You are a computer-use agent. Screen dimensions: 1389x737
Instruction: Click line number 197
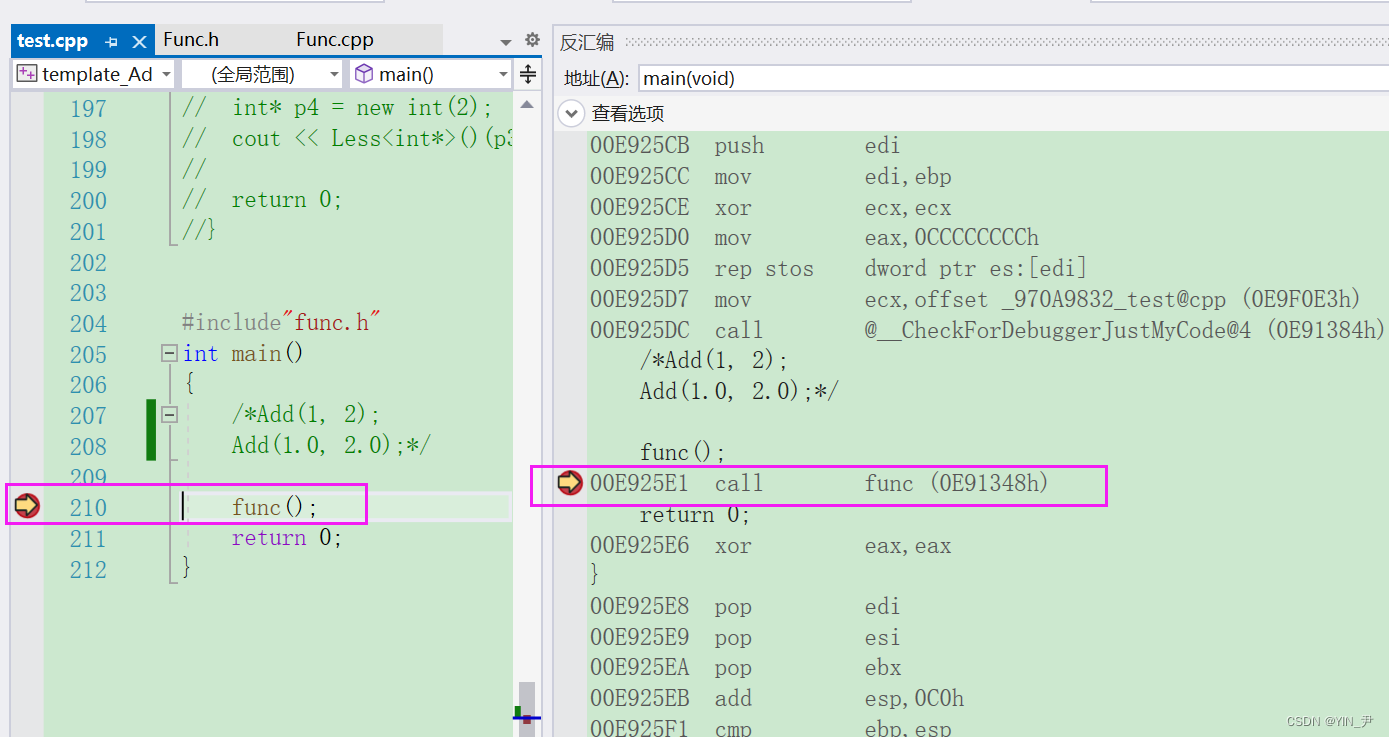click(x=88, y=108)
